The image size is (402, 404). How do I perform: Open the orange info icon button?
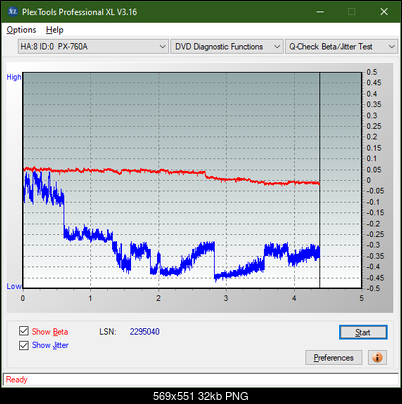[x=377, y=358]
